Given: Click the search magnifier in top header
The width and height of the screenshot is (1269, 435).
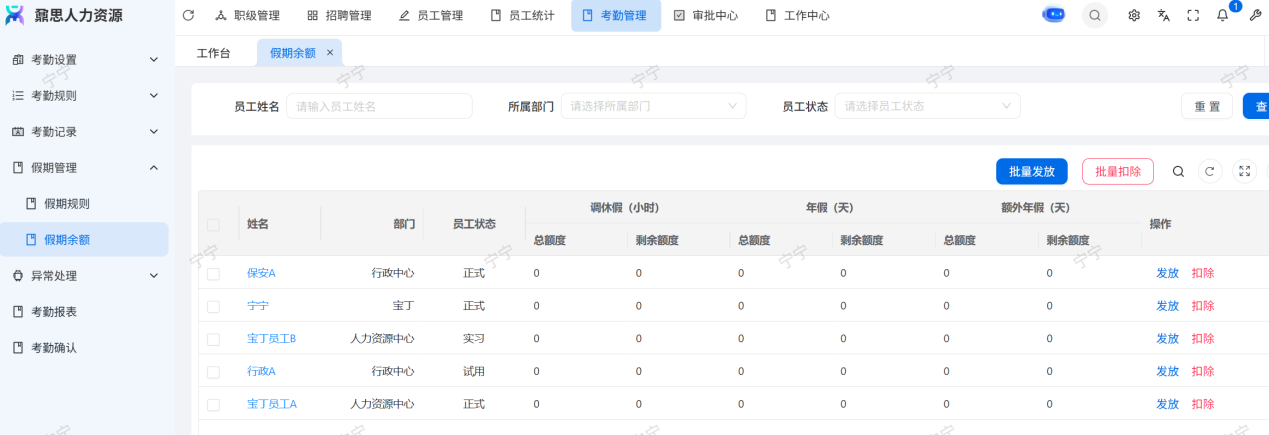Looking at the screenshot, I should (1095, 15).
